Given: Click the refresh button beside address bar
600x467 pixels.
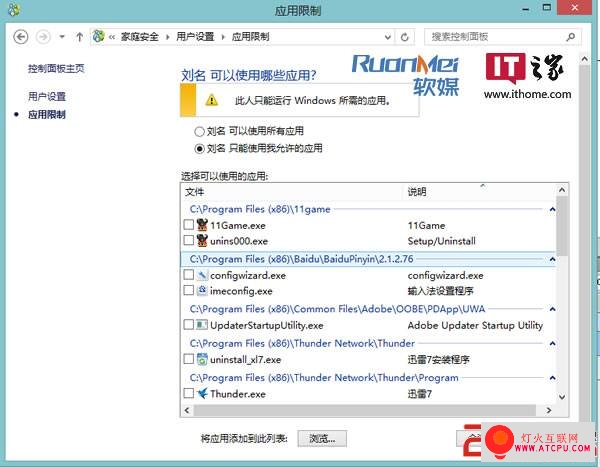Looking at the screenshot, I should 404,37.
